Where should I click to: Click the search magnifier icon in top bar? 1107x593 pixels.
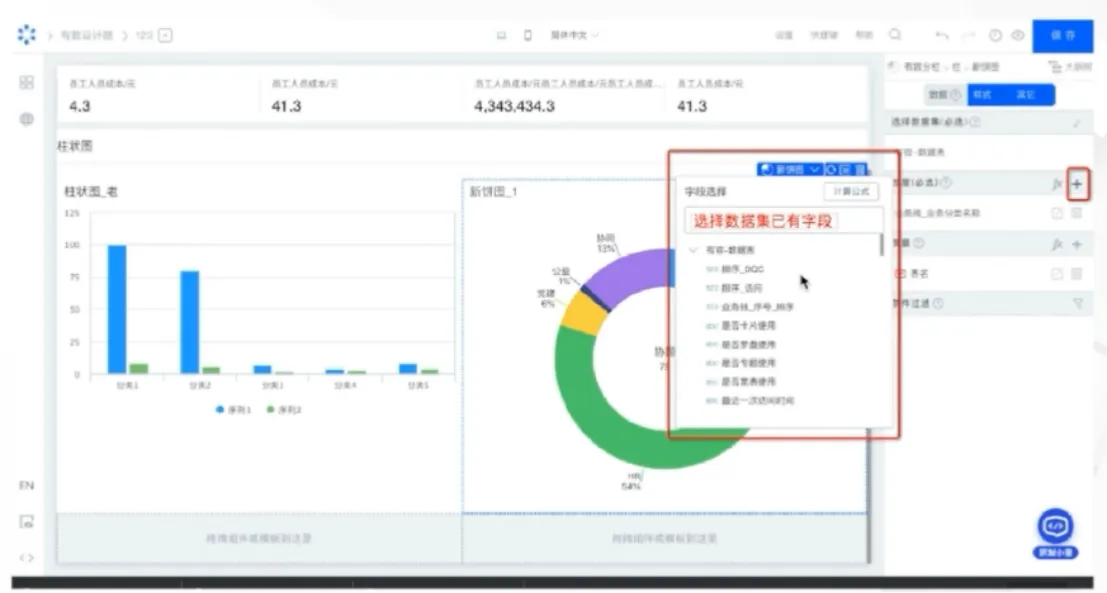(x=895, y=35)
